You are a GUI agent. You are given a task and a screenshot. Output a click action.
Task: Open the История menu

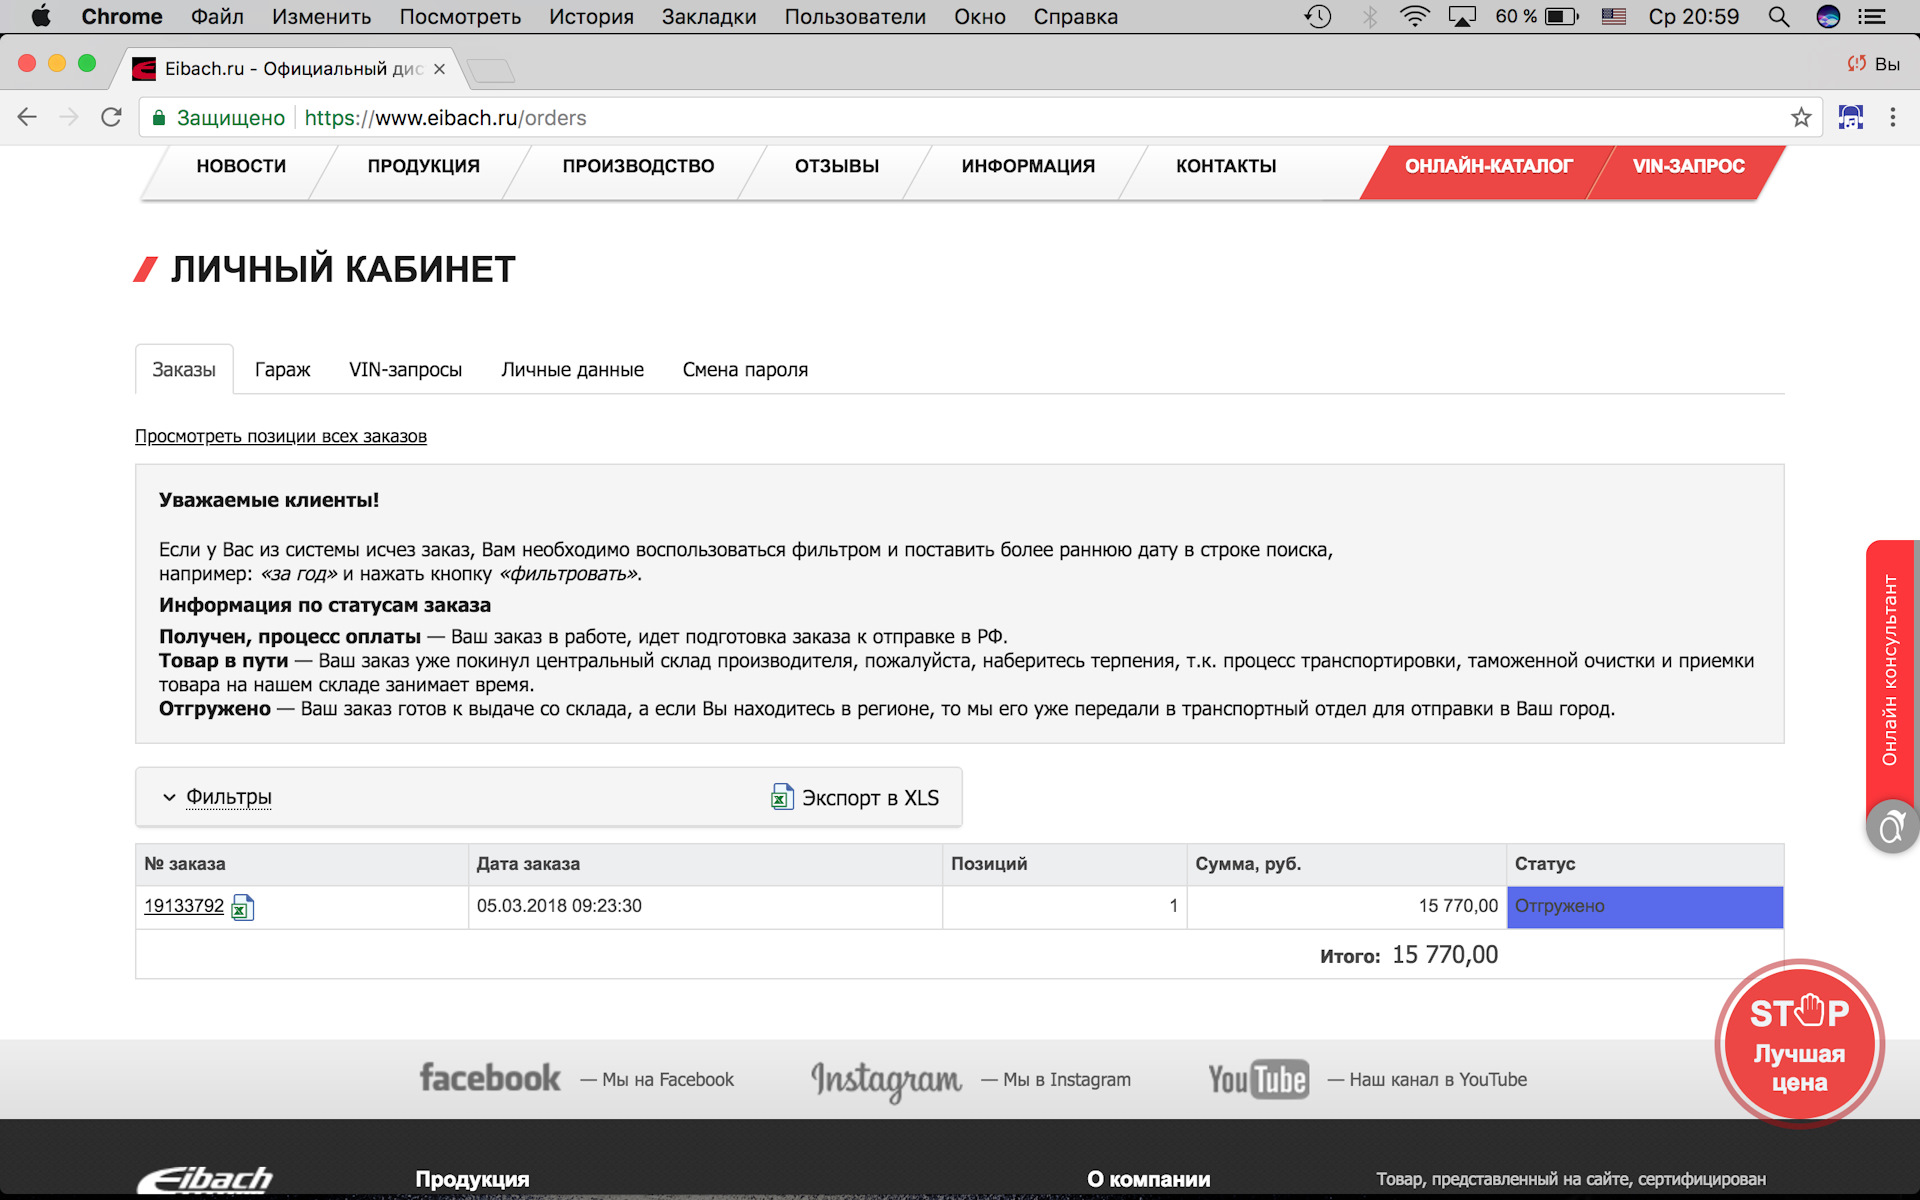click(591, 16)
